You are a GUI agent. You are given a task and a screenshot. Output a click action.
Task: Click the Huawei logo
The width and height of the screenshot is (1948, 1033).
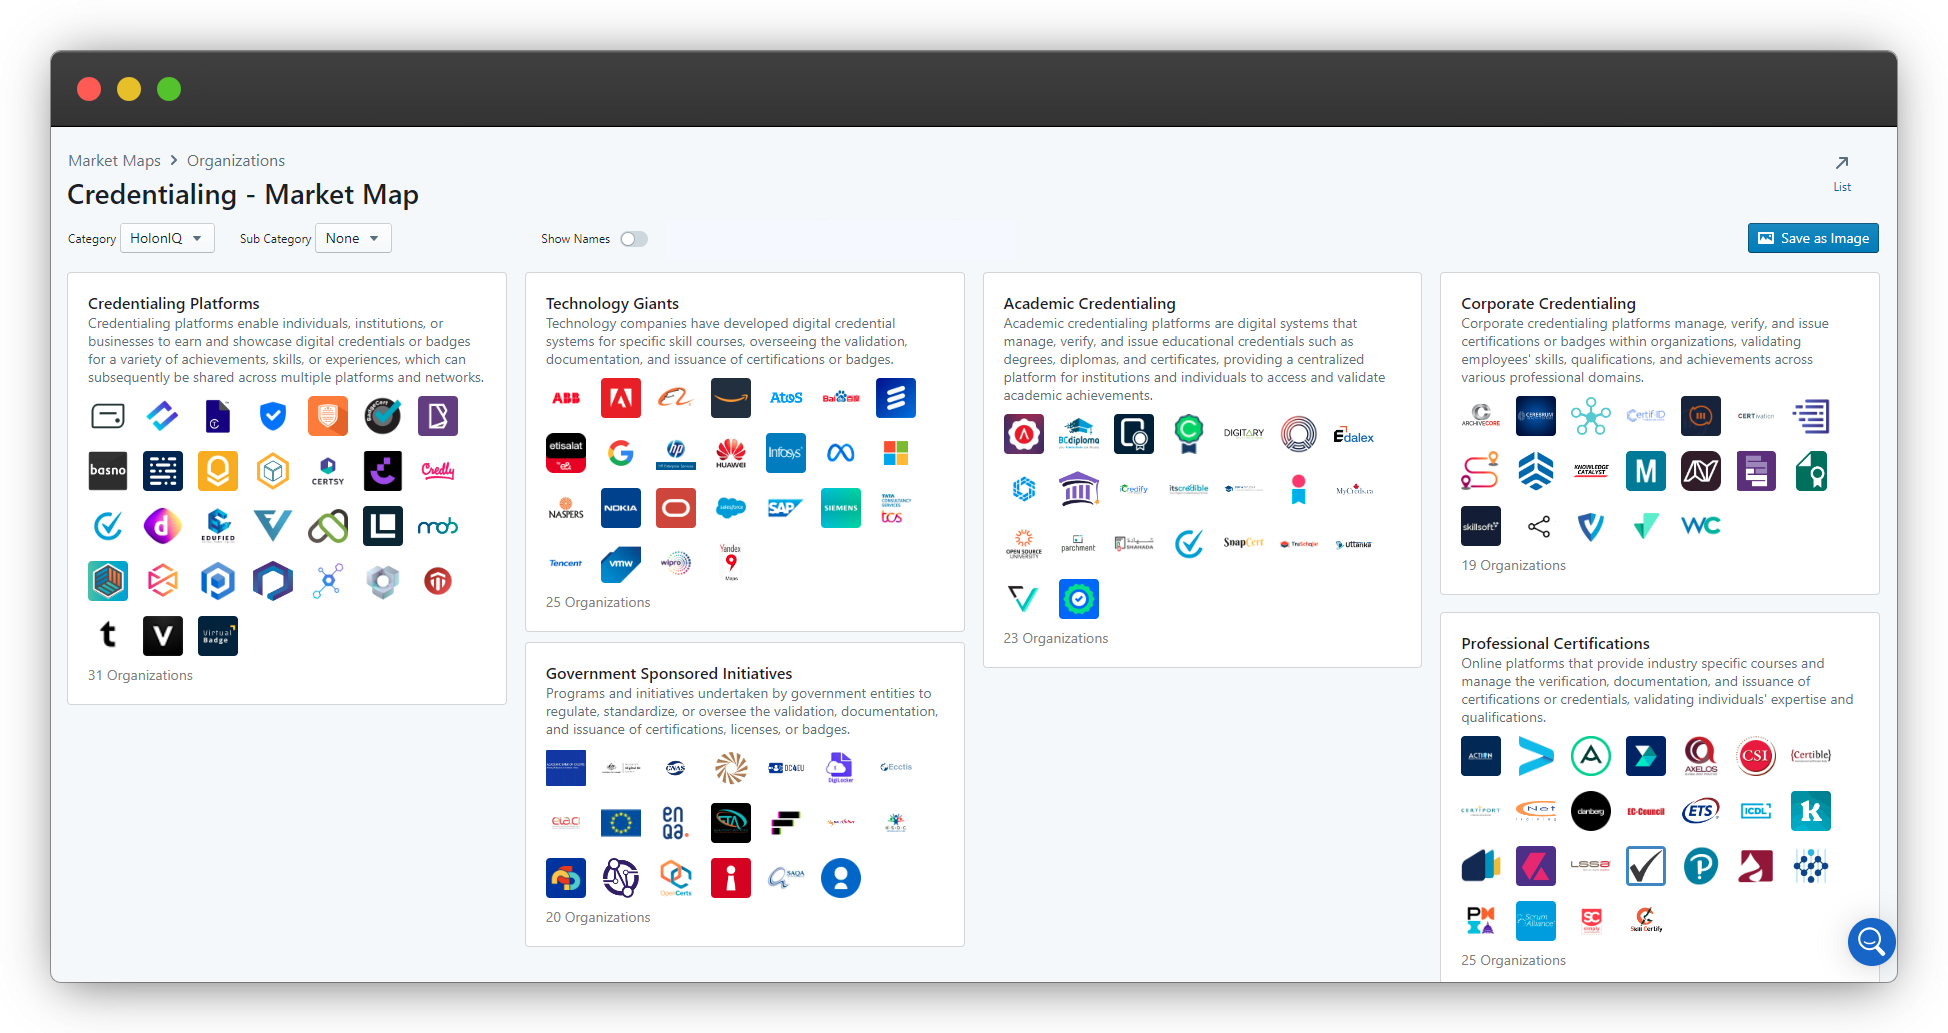click(731, 453)
